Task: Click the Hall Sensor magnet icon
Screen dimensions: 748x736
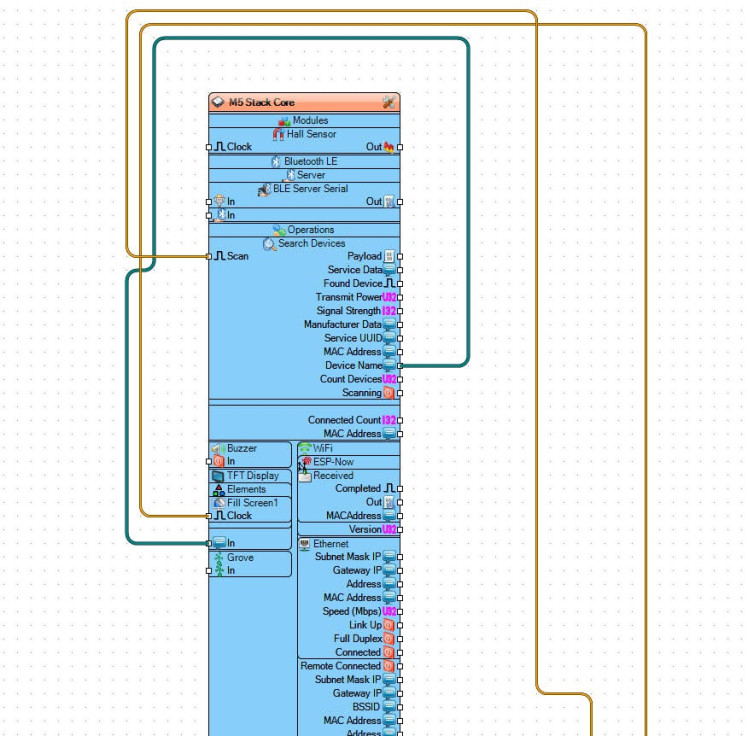Action: tap(279, 135)
